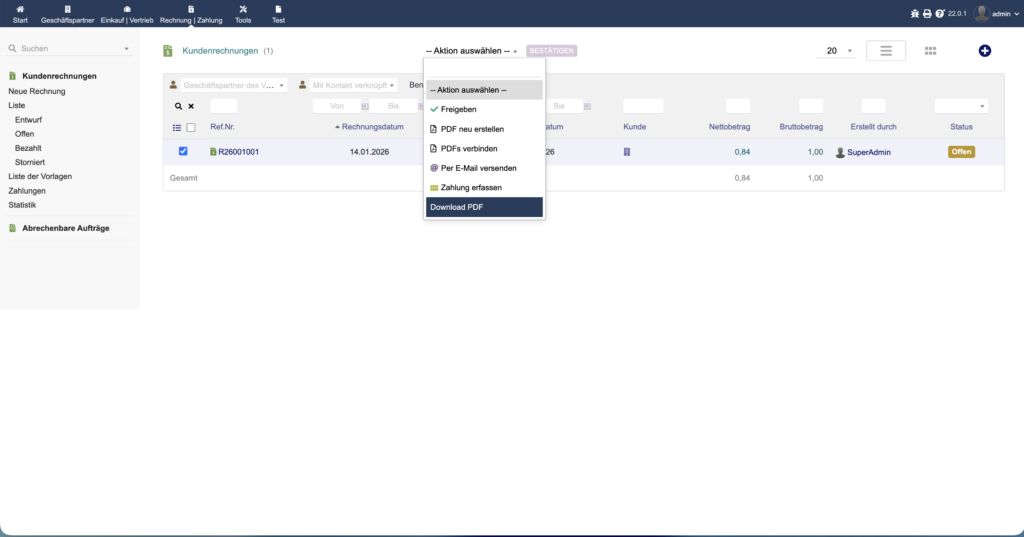Uncheck the R26001001 invoice row checkbox
Image resolution: width=1024 pixels, height=537 pixels.
pos(183,152)
